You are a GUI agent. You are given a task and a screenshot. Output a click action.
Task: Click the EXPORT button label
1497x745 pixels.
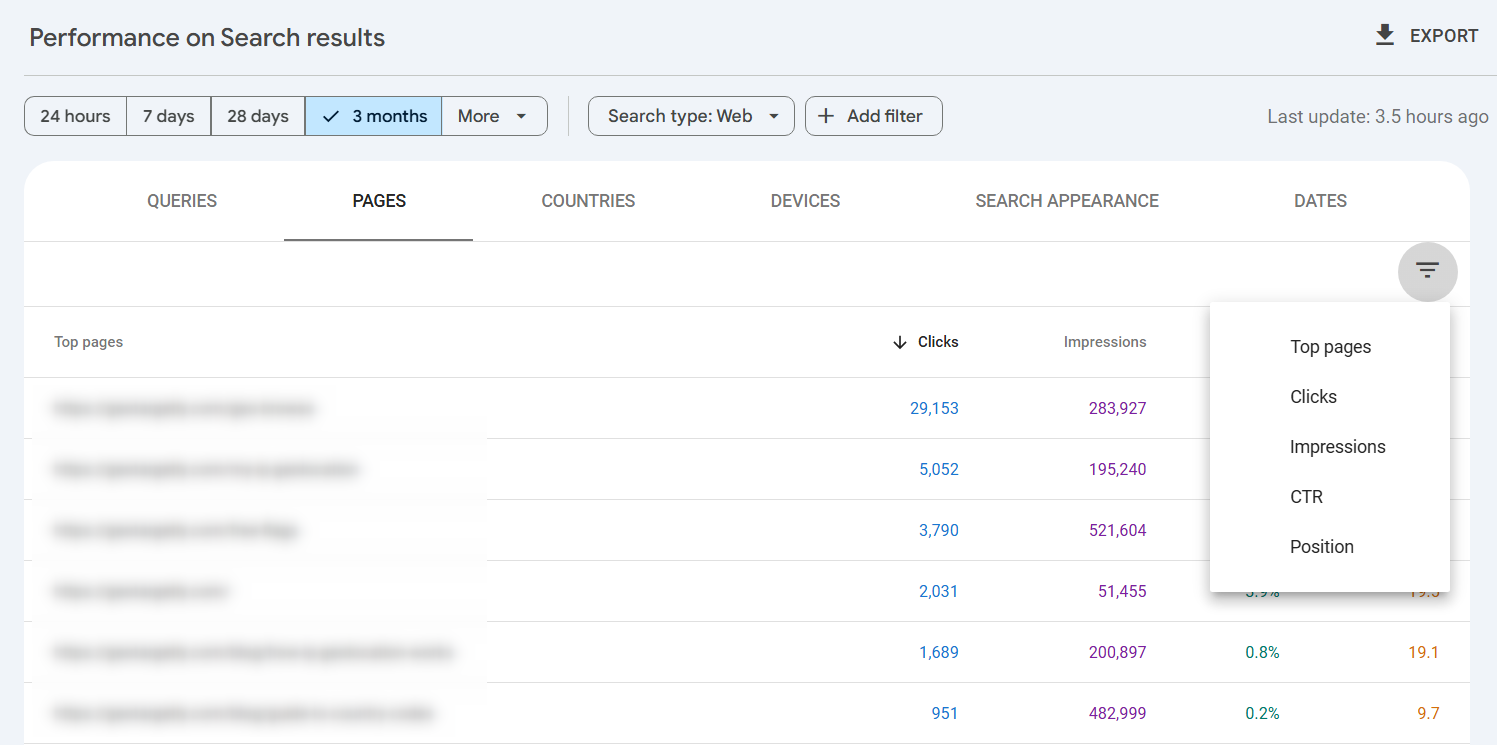pos(1443,36)
